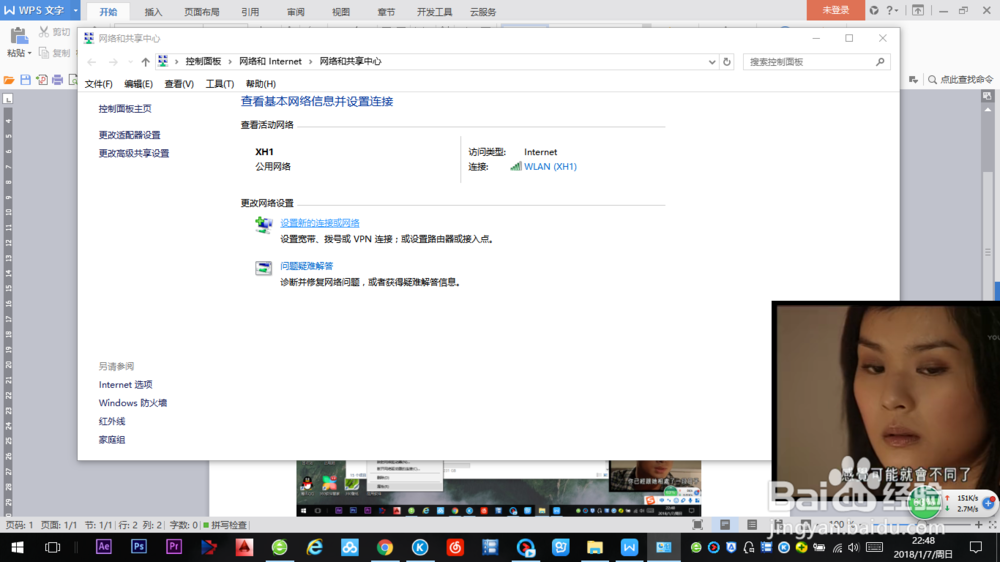Click the WPS help question mark icon

coord(889,10)
